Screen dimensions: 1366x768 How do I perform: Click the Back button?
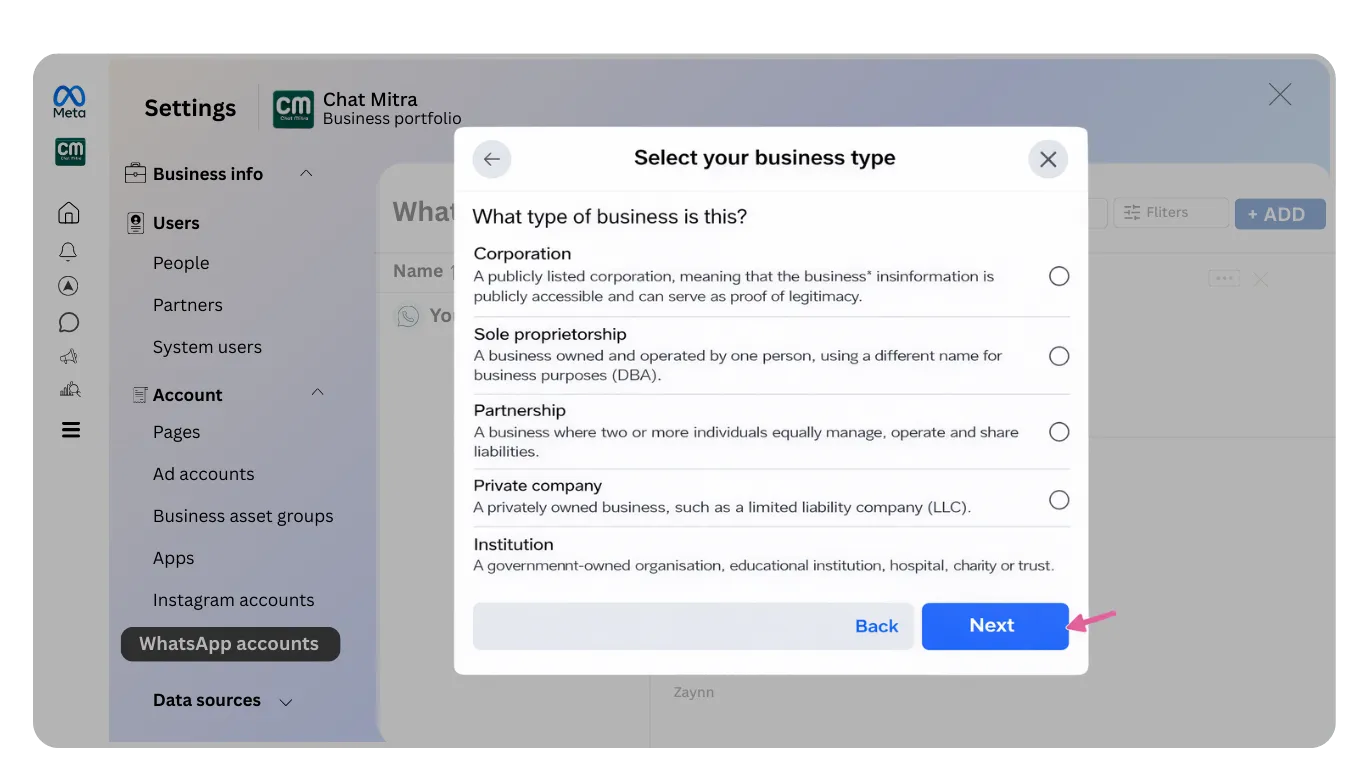point(876,625)
